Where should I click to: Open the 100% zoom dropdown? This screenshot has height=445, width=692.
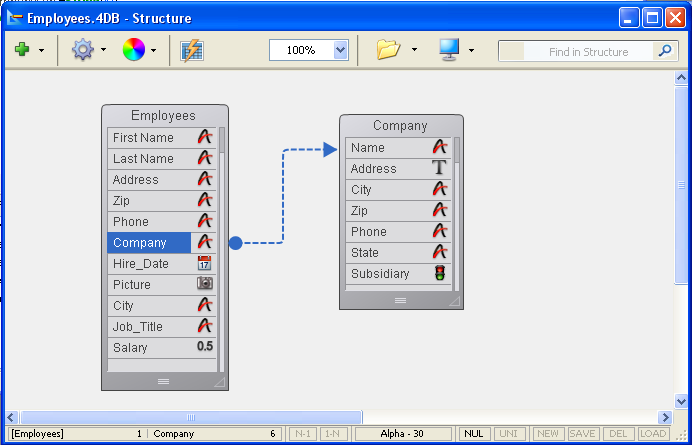coord(341,50)
